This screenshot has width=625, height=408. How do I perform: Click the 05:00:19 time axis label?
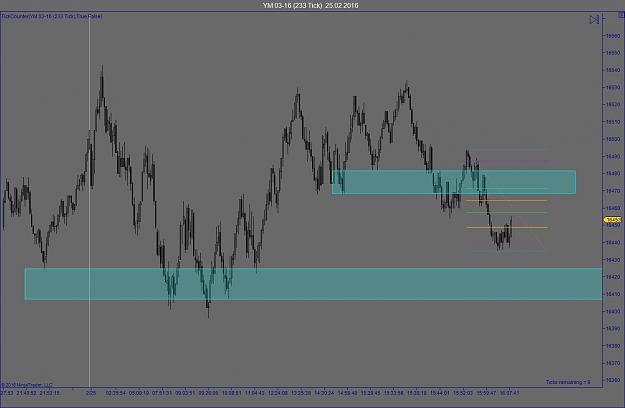click(x=138, y=393)
